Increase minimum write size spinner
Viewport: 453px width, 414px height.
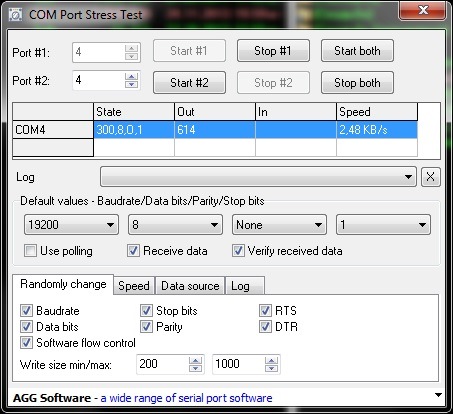[195, 361]
